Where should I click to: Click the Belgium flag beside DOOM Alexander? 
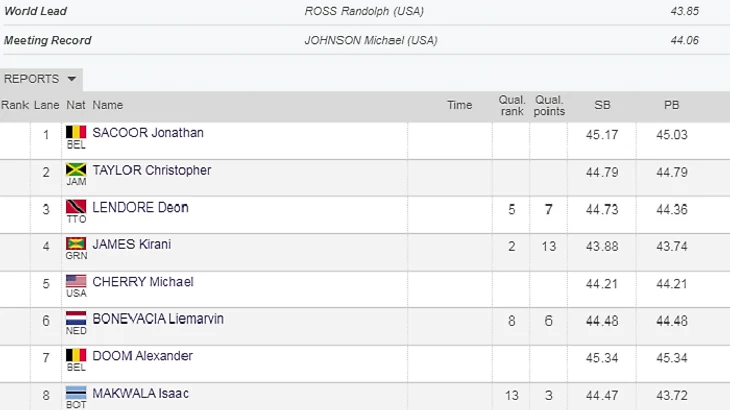pos(76,355)
